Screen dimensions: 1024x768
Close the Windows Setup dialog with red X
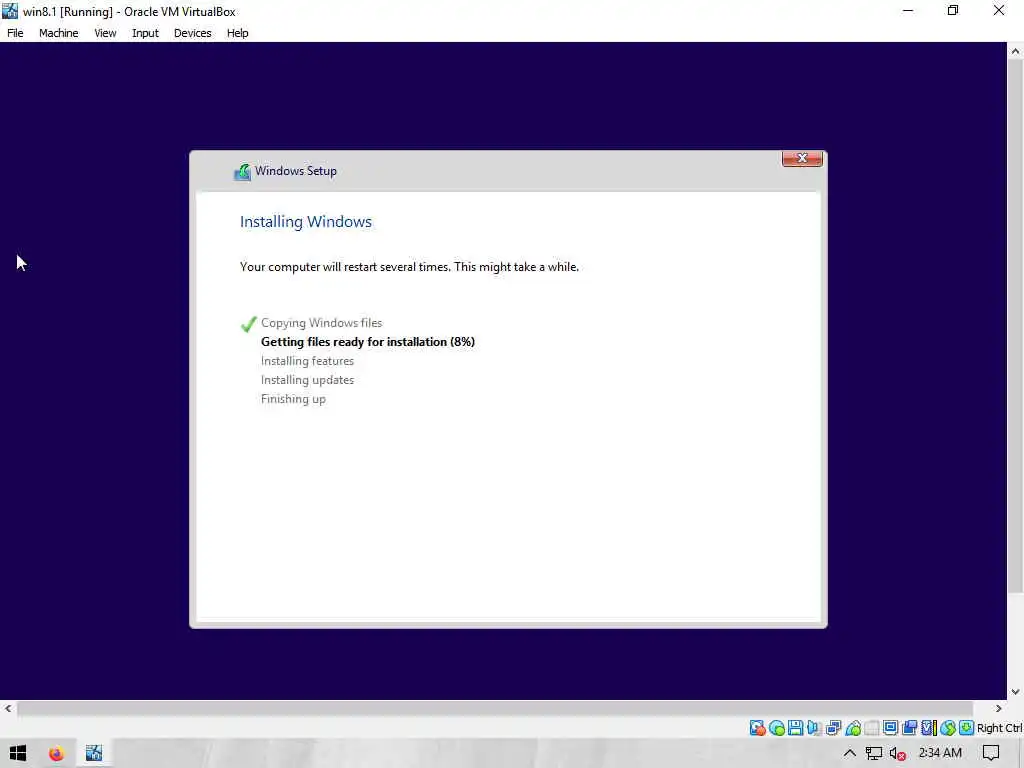coord(802,159)
